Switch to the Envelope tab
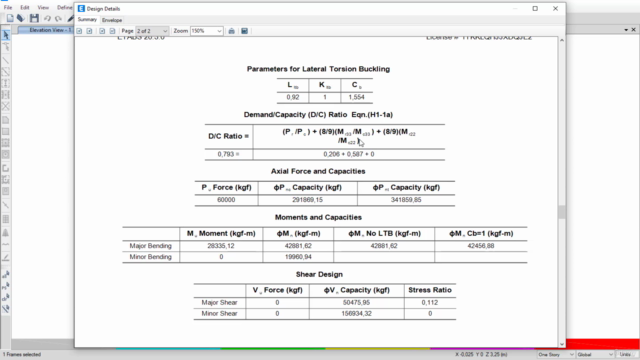This screenshot has width=640, height=360. 112,20
